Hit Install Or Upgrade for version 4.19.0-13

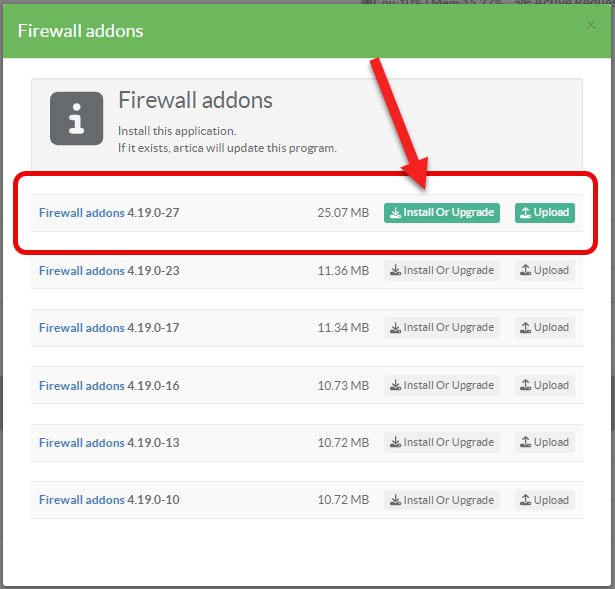click(x=441, y=442)
